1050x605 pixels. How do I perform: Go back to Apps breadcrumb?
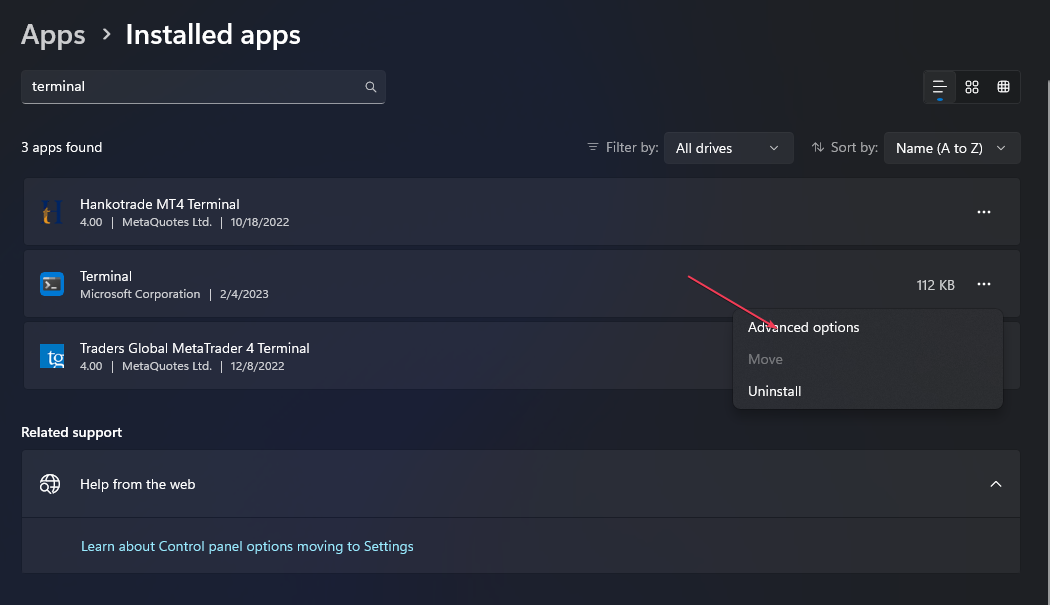point(53,35)
